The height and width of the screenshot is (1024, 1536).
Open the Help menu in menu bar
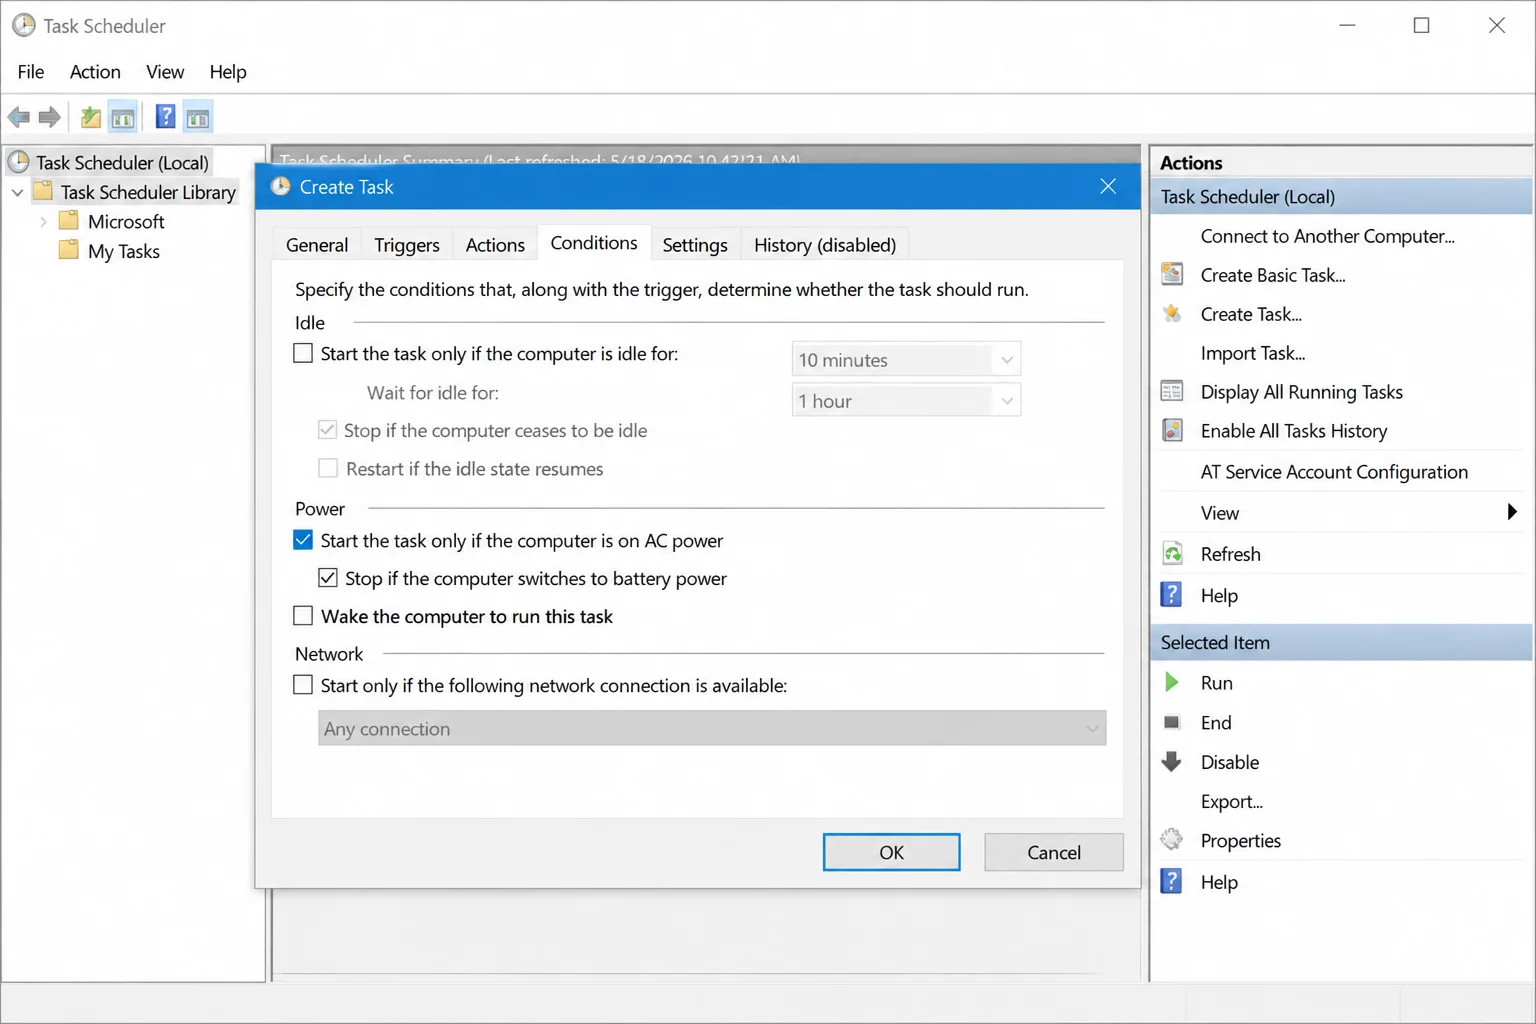coord(228,72)
